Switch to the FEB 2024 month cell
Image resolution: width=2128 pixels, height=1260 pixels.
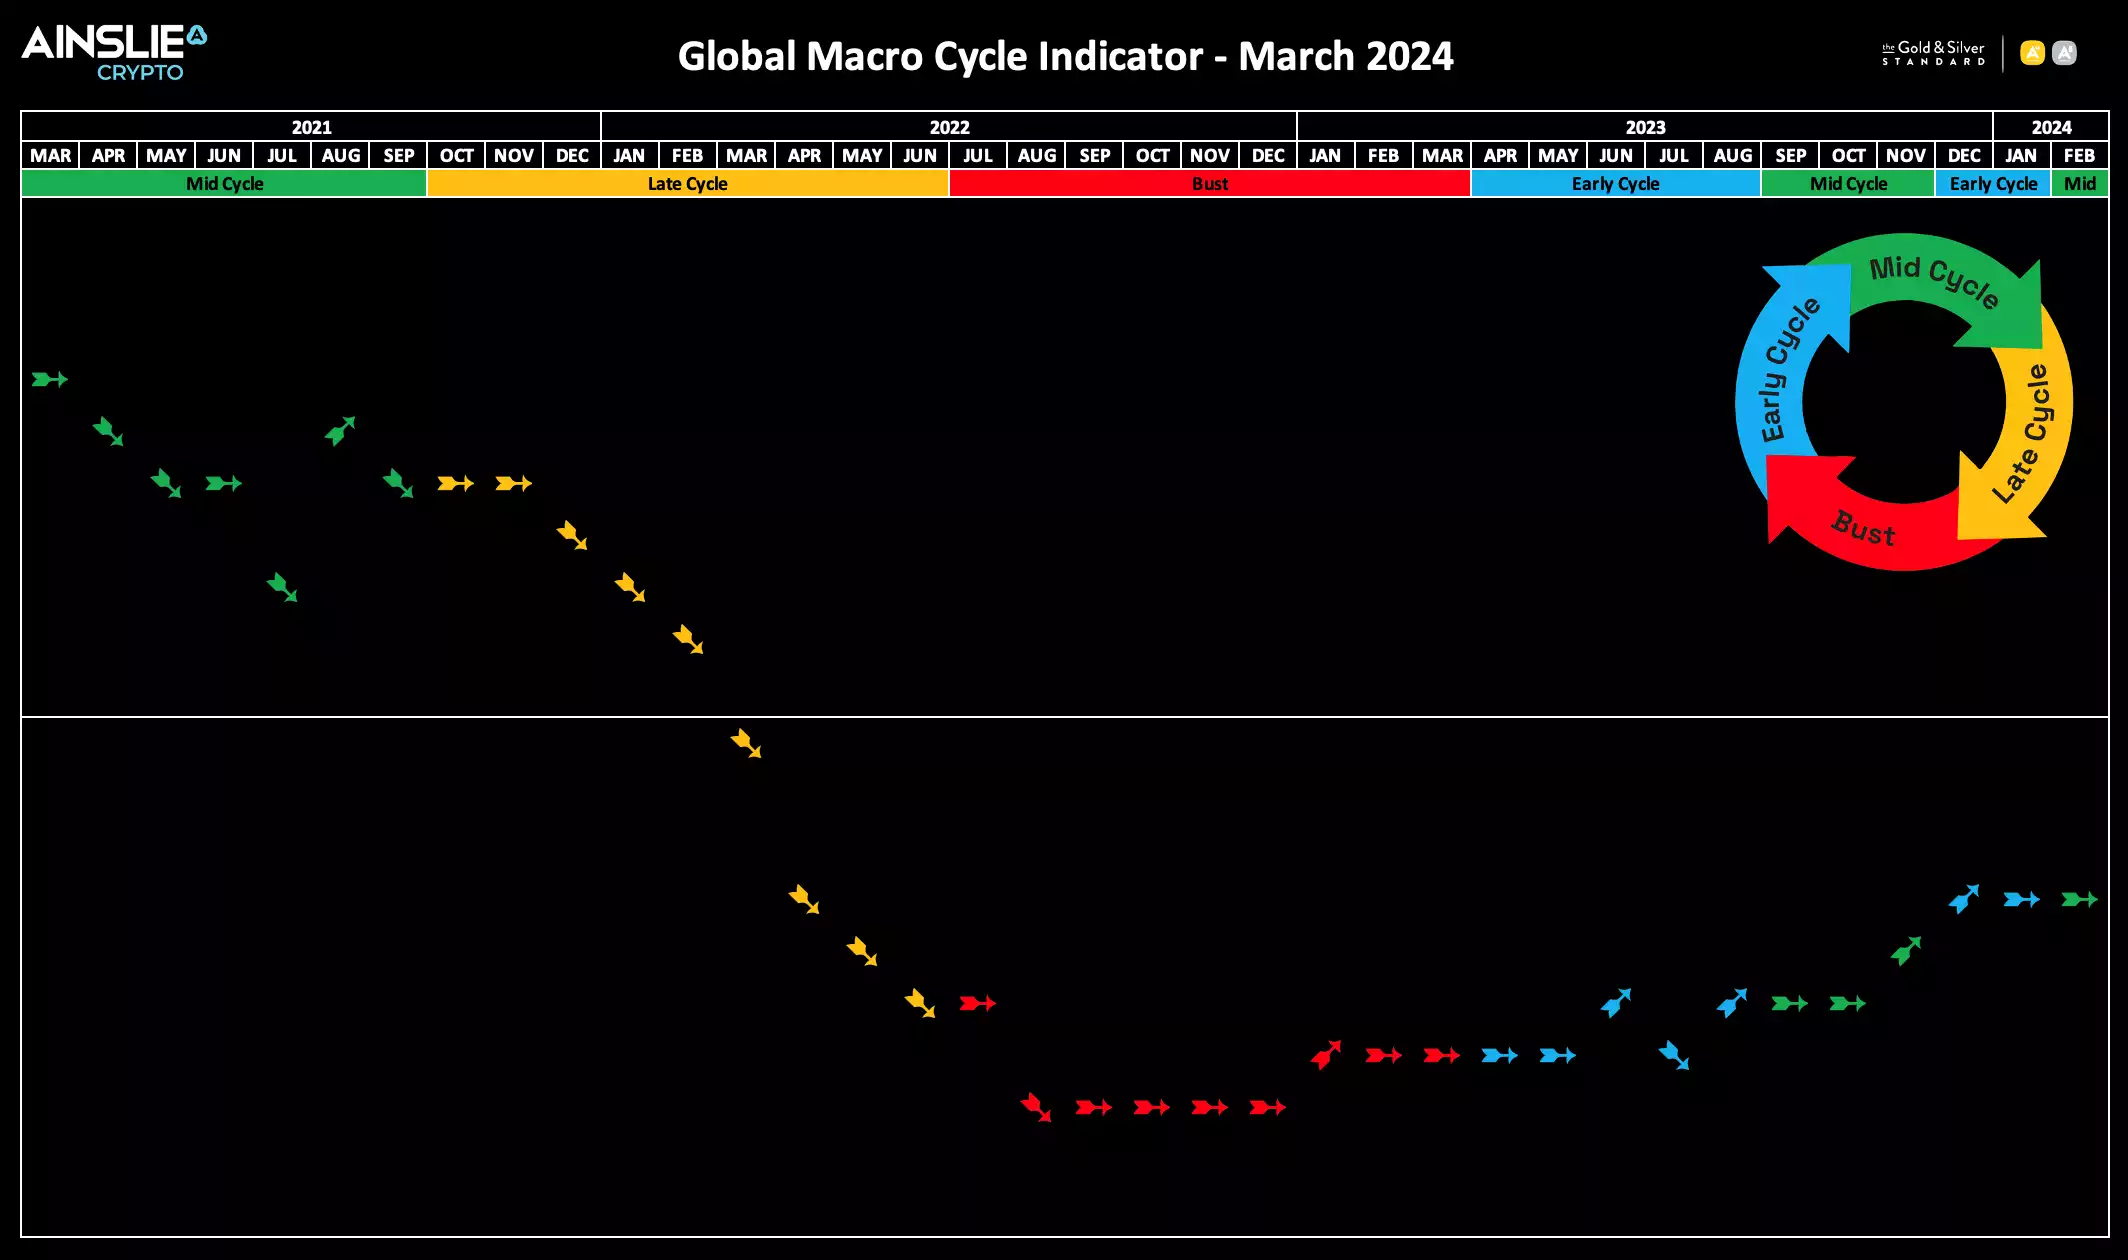pos(2080,155)
